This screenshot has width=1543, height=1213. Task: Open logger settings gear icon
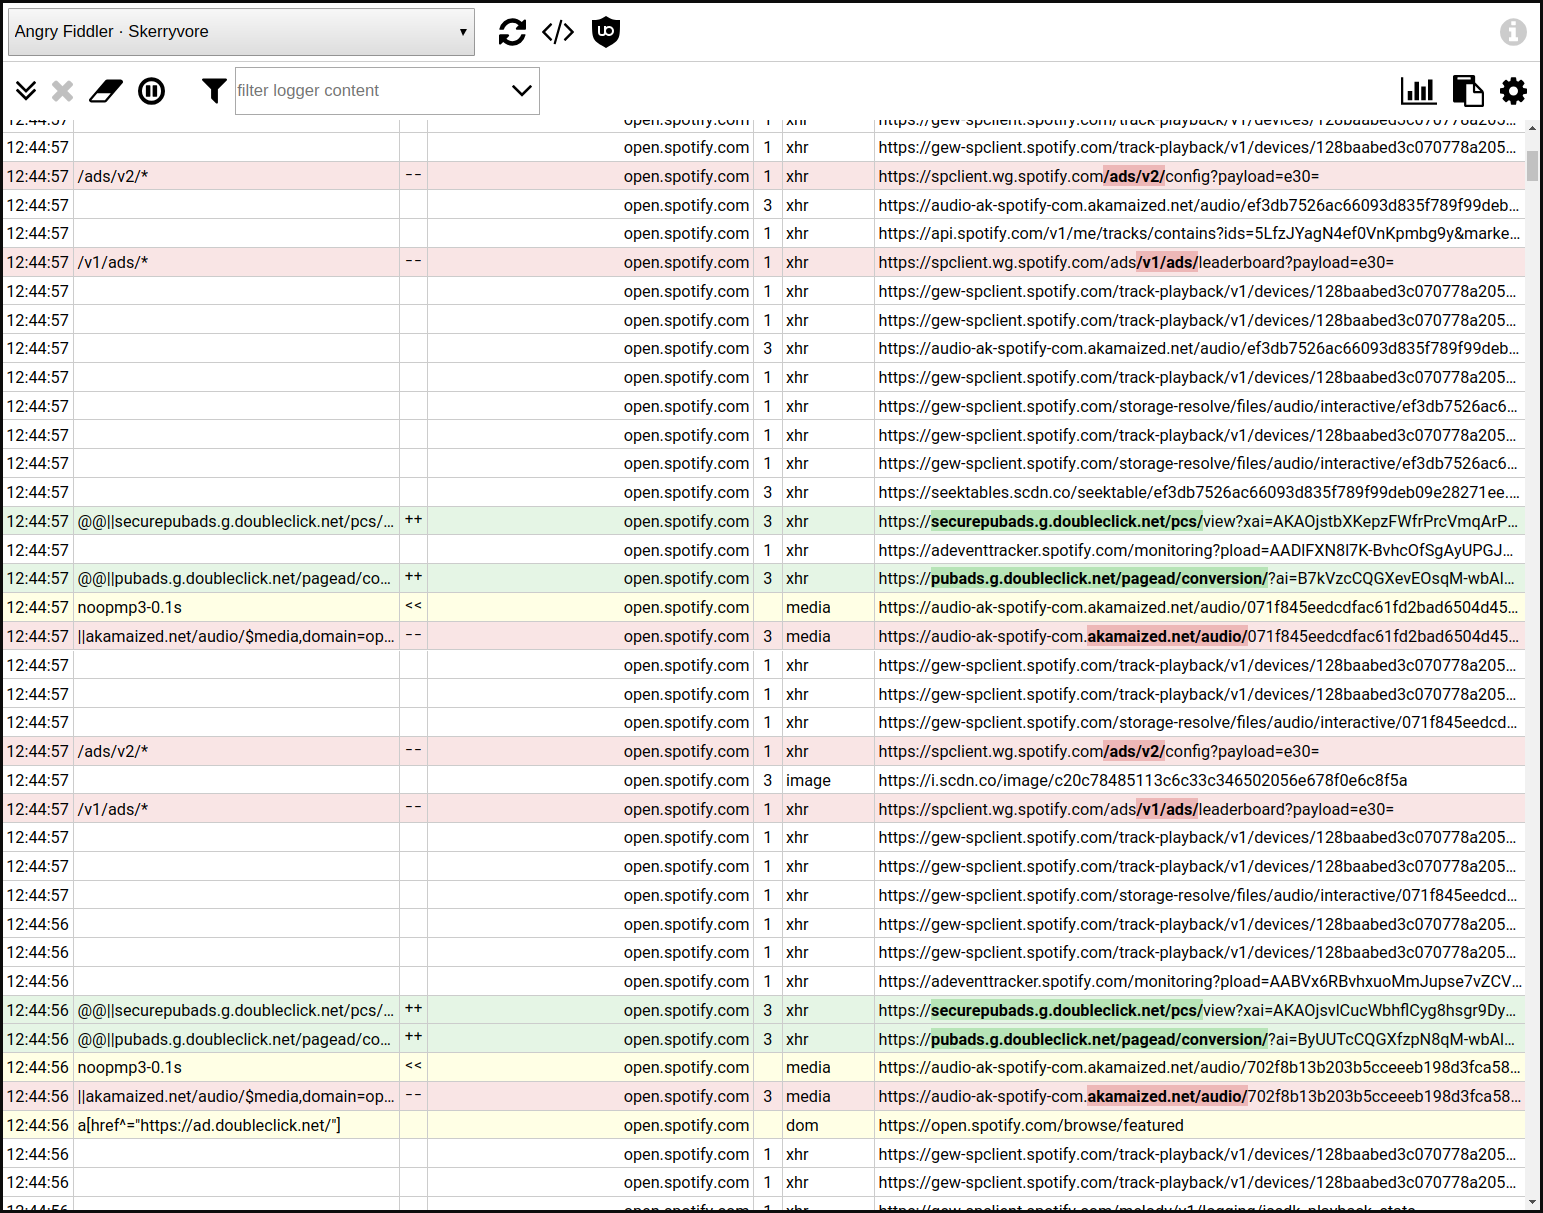click(x=1513, y=91)
